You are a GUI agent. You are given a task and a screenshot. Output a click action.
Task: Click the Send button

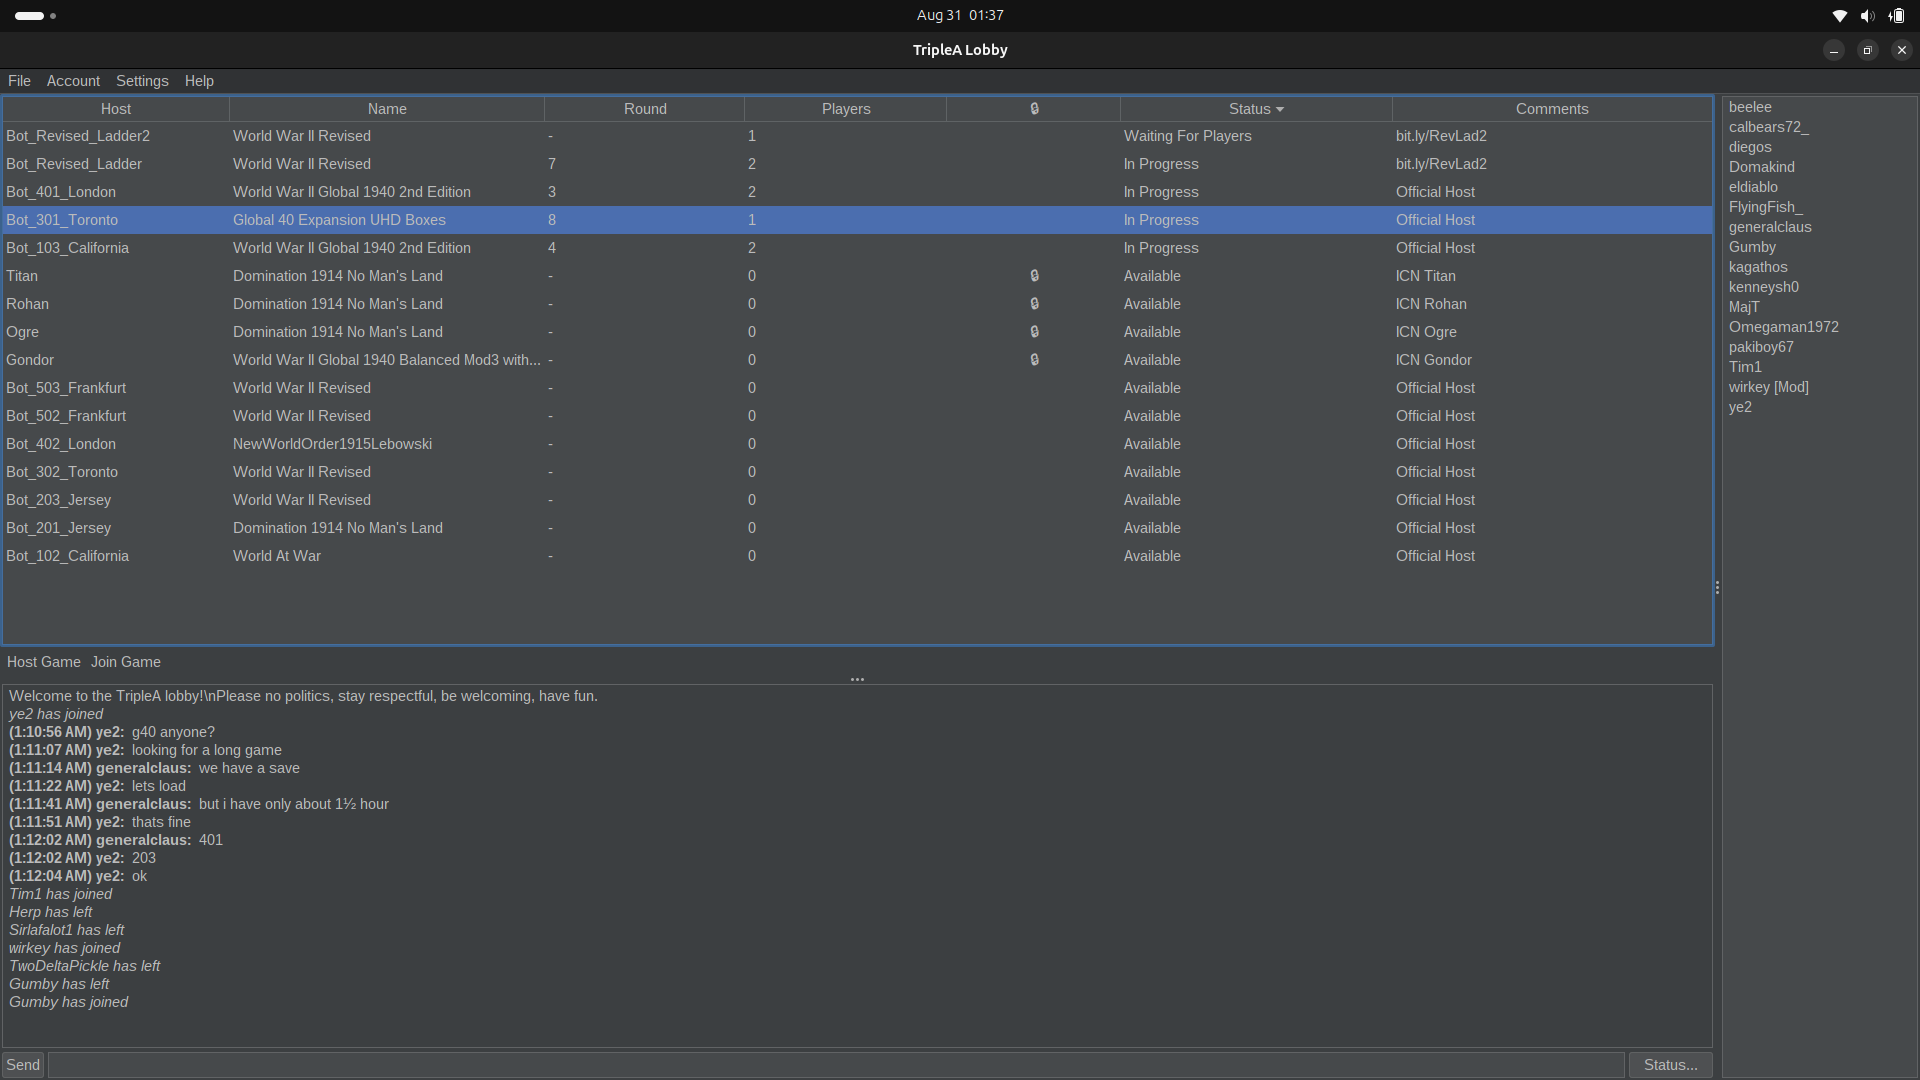pos(23,1065)
